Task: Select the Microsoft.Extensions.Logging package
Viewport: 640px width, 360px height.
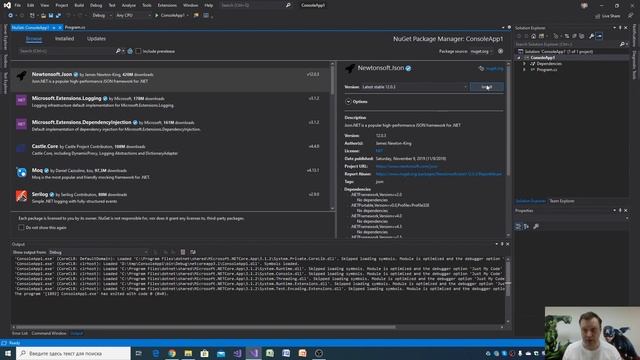Action: coord(171,102)
